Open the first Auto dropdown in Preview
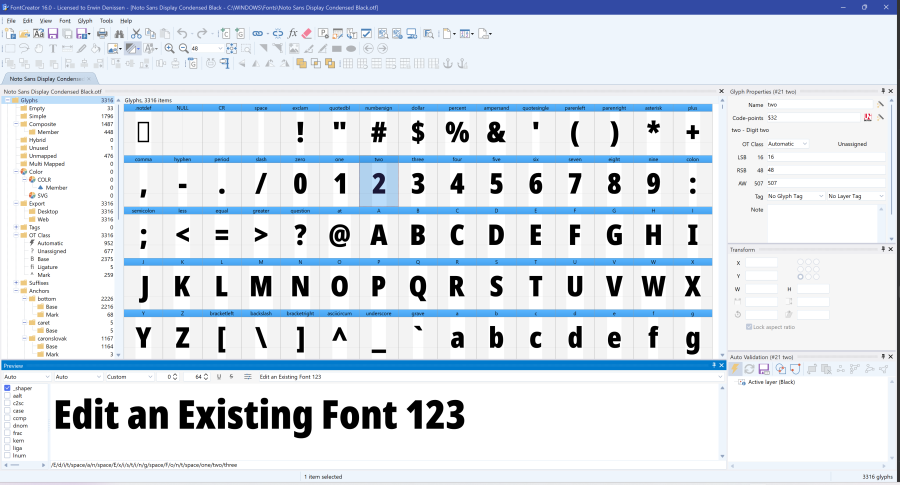The height and width of the screenshot is (485, 900). 26,377
